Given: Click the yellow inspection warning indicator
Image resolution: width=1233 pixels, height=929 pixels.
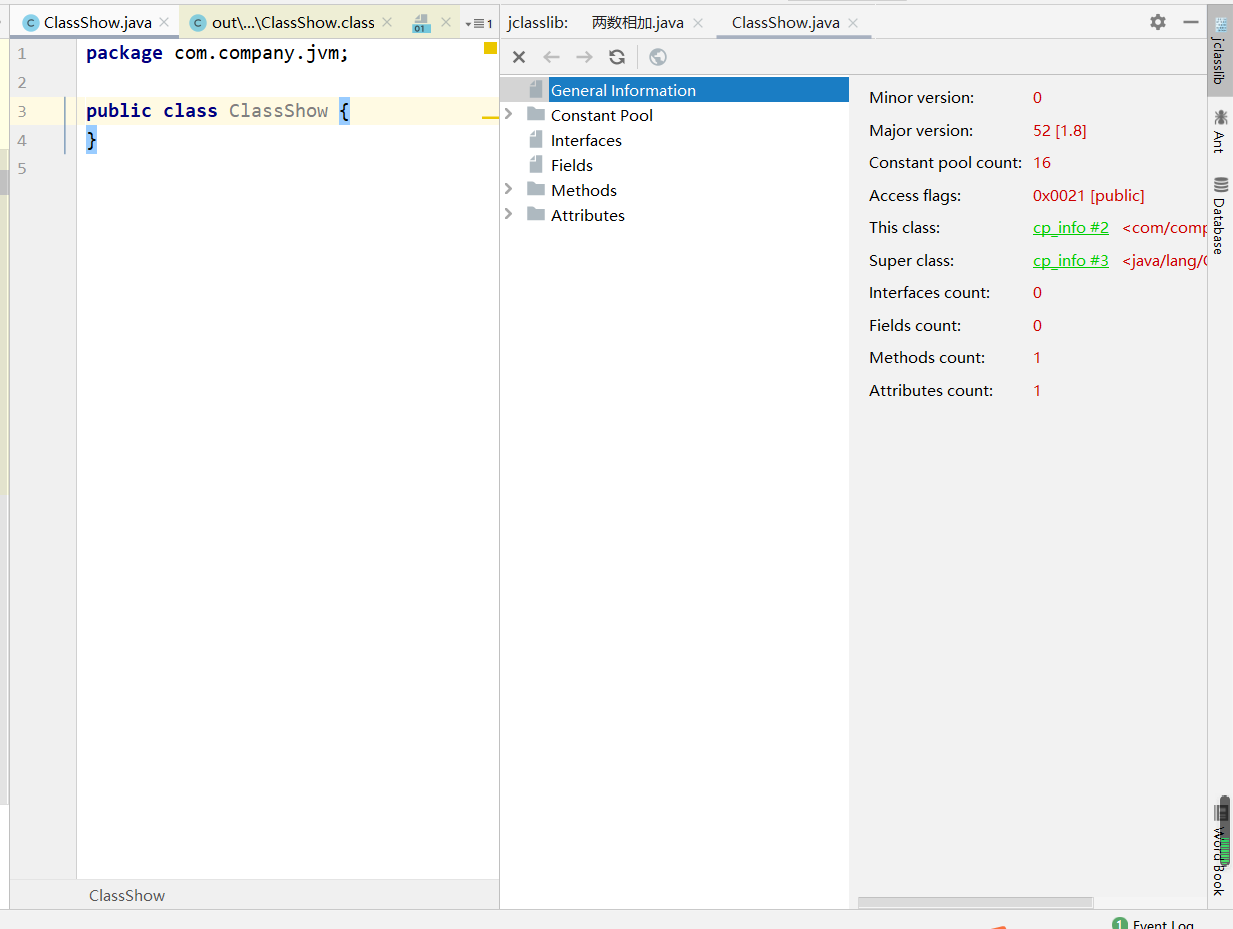Looking at the screenshot, I should 490,48.
